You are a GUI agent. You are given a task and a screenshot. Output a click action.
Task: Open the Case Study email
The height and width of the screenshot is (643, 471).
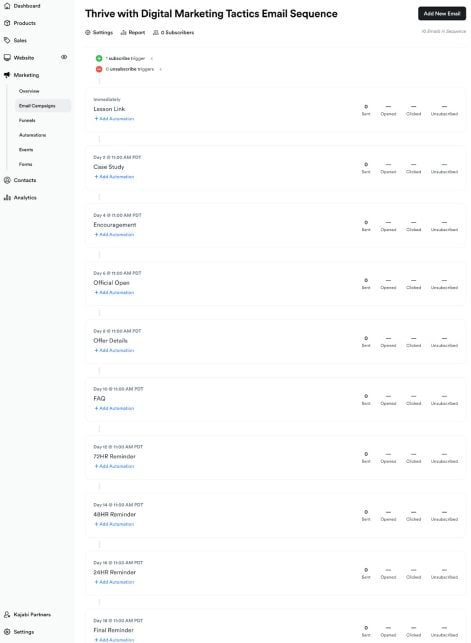point(109,167)
